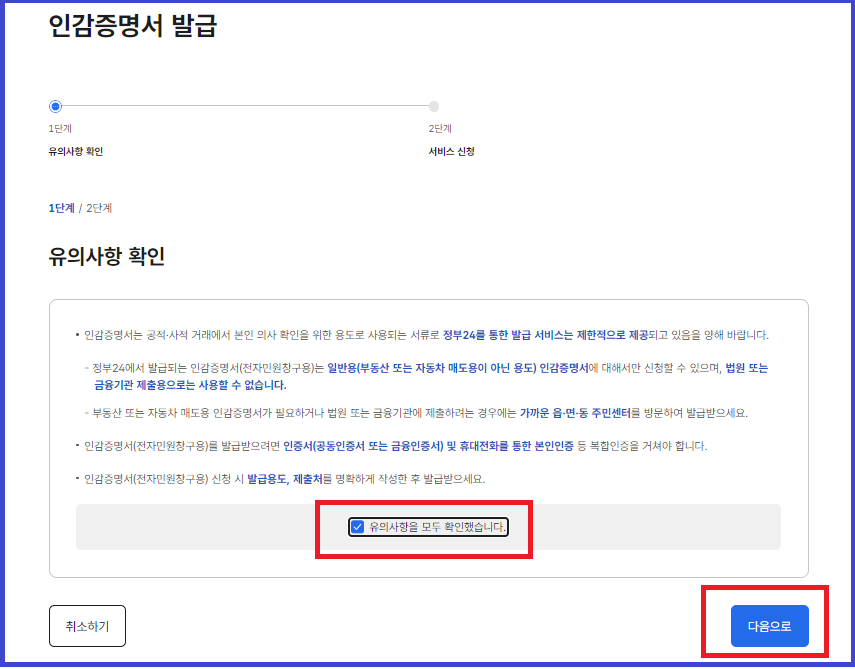This screenshot has height=669, width=855.
Task: Click the highlighted '가까운 읍·면·동 주민센터' text
Action: [575, 413]
